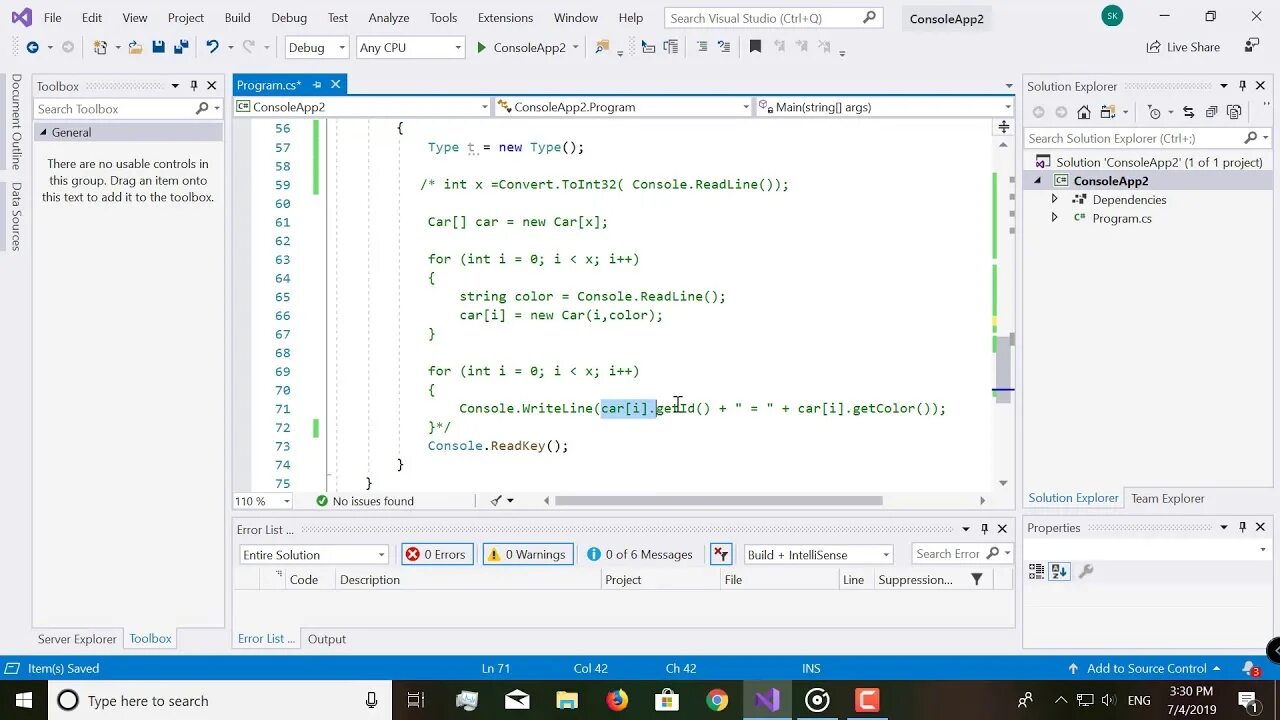Click the Search Visual Studio input field
This screenshot has height=720, width=1280.
(771, 18)
